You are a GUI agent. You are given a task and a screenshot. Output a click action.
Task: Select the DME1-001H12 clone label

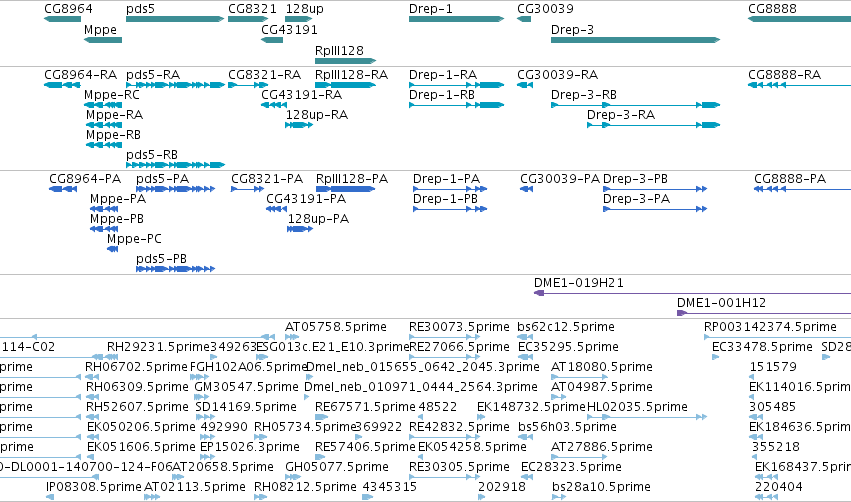tap(721, 303)
